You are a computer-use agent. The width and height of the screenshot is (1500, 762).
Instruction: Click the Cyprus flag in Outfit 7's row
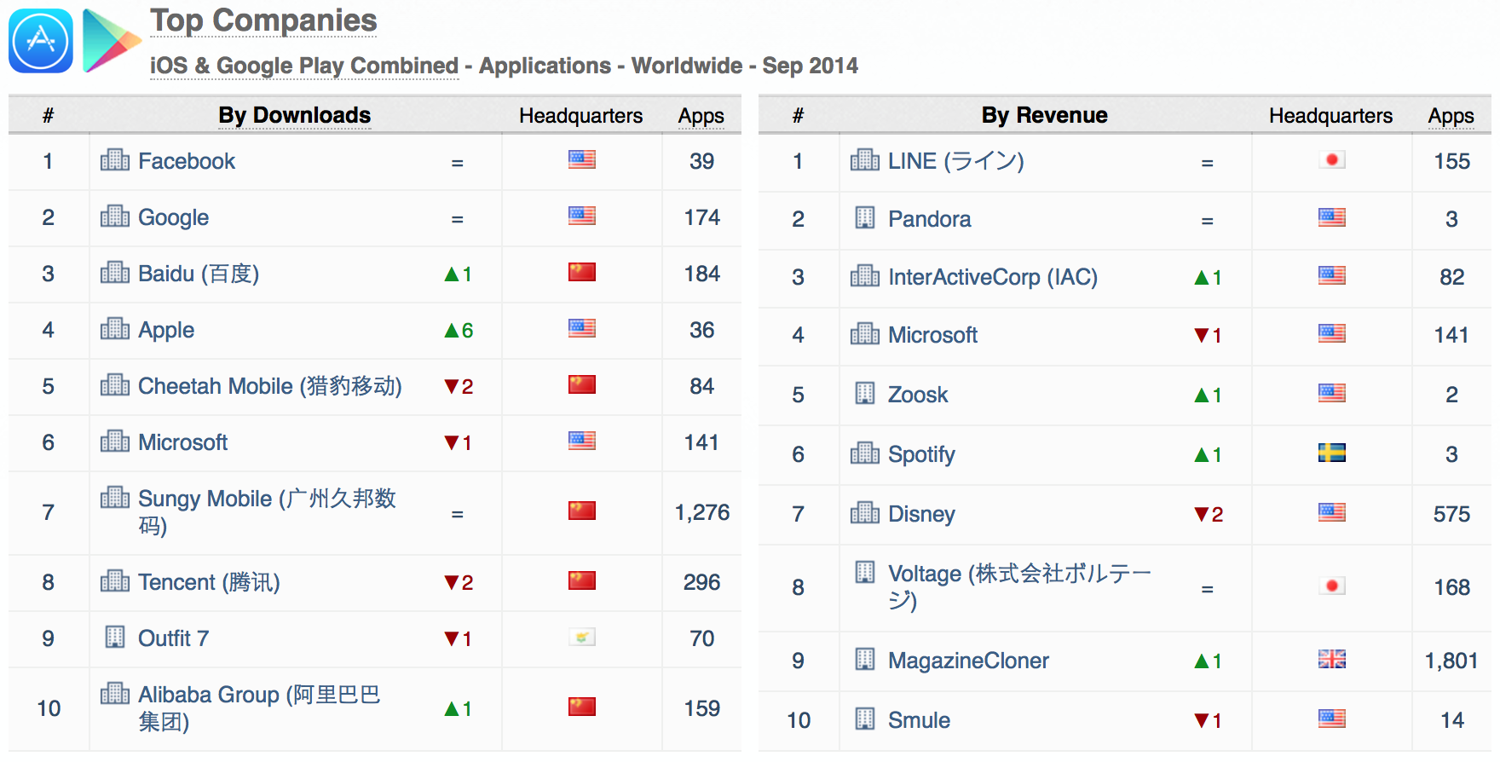[582, 637]
